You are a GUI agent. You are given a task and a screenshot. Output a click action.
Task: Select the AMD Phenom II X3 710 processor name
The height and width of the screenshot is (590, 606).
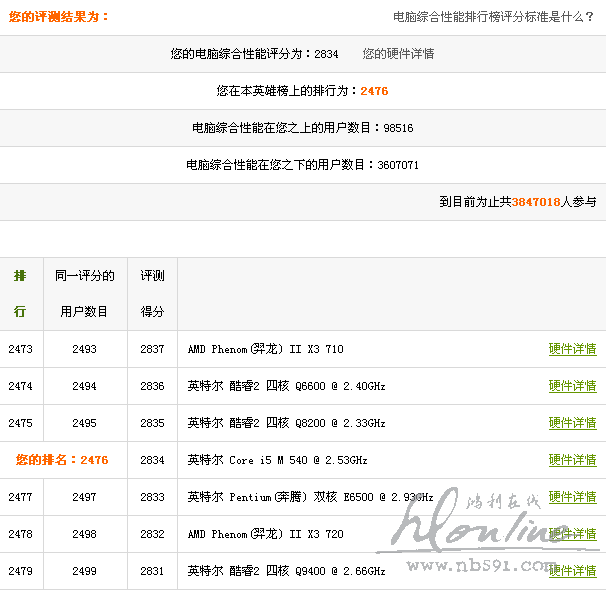pyautogui.click(x=265, y=349)
